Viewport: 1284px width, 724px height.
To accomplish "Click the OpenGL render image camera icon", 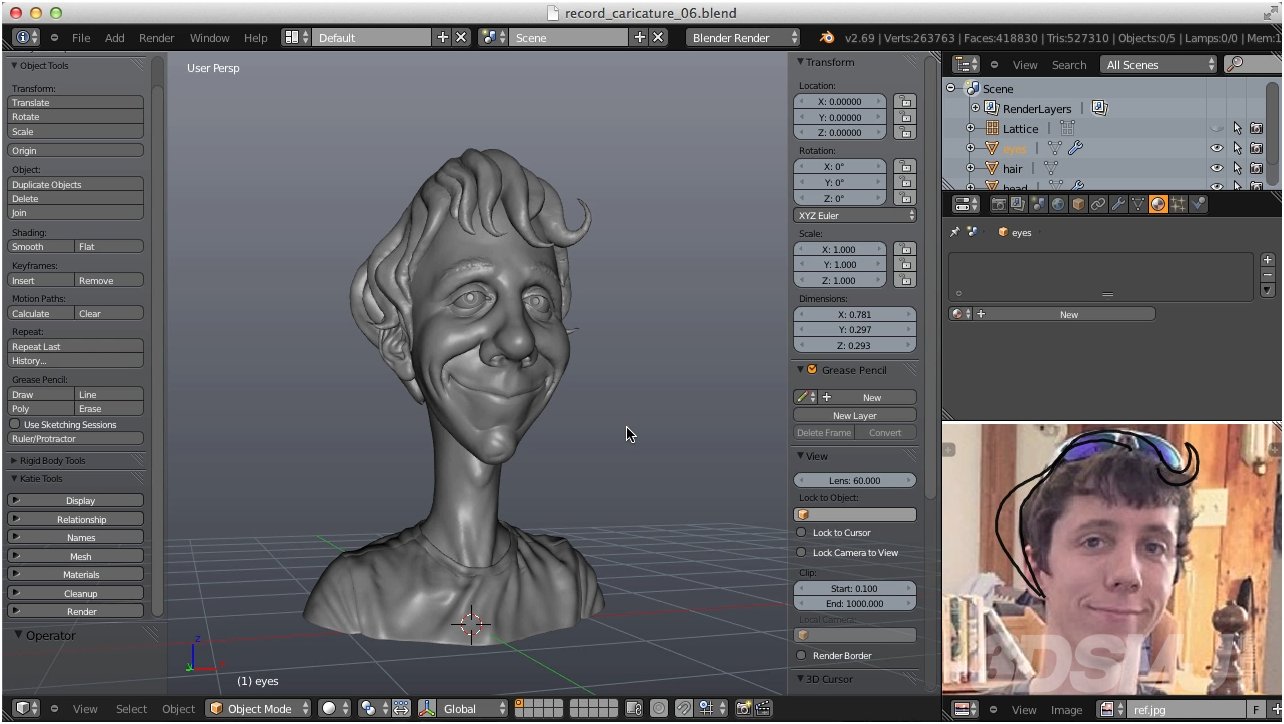I will (x=743, y=708).
